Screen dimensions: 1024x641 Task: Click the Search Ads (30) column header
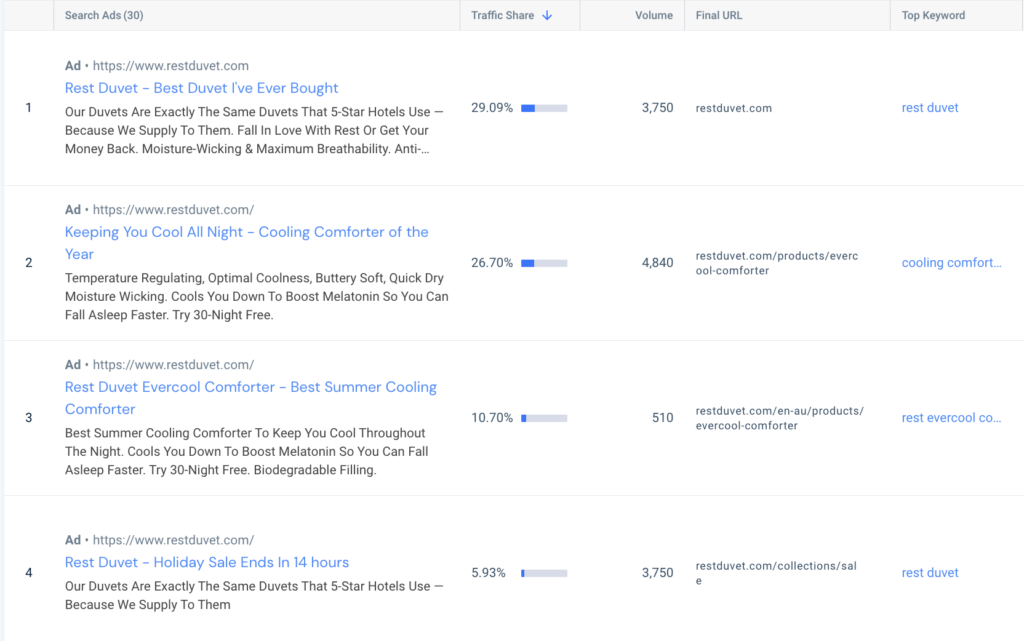pyautogui.click(x=104, y=16)
